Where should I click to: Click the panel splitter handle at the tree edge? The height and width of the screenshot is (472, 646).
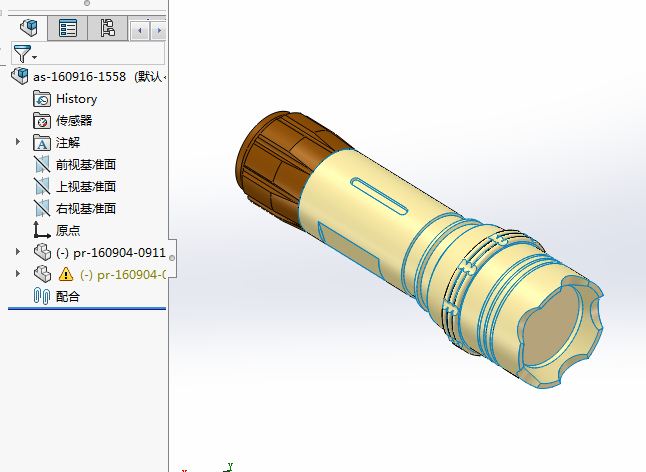(172, 258)
